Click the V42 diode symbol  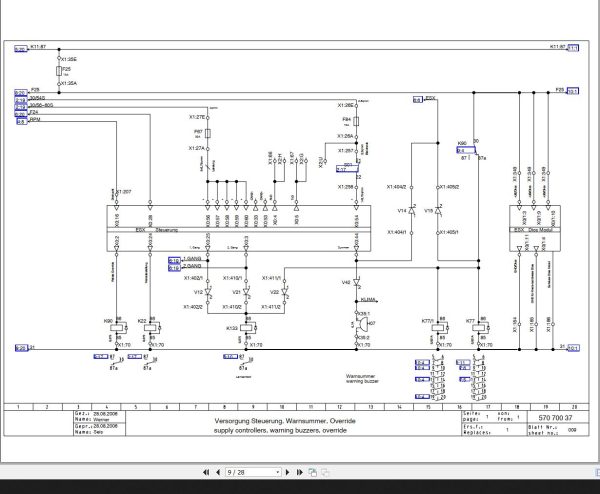356,283
